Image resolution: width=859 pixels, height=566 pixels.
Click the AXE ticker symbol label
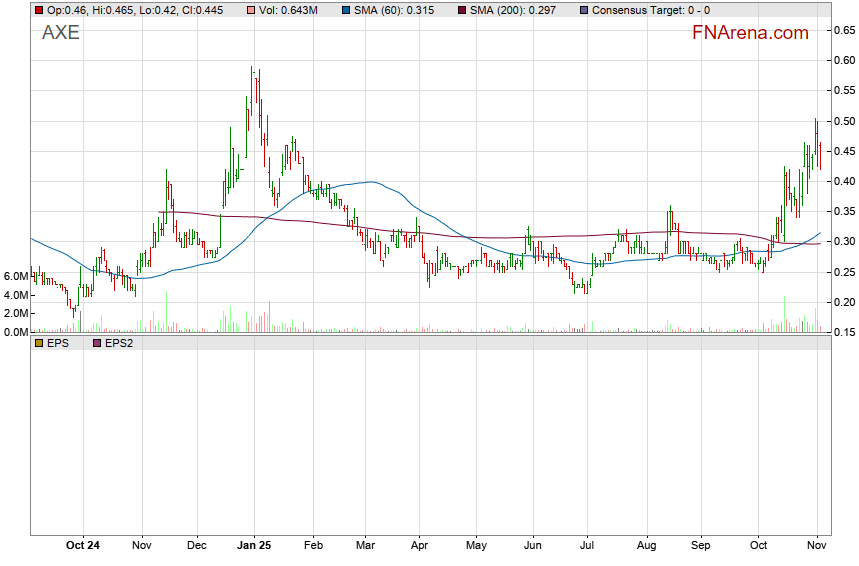pyautogui.click(x=60, y=33)
